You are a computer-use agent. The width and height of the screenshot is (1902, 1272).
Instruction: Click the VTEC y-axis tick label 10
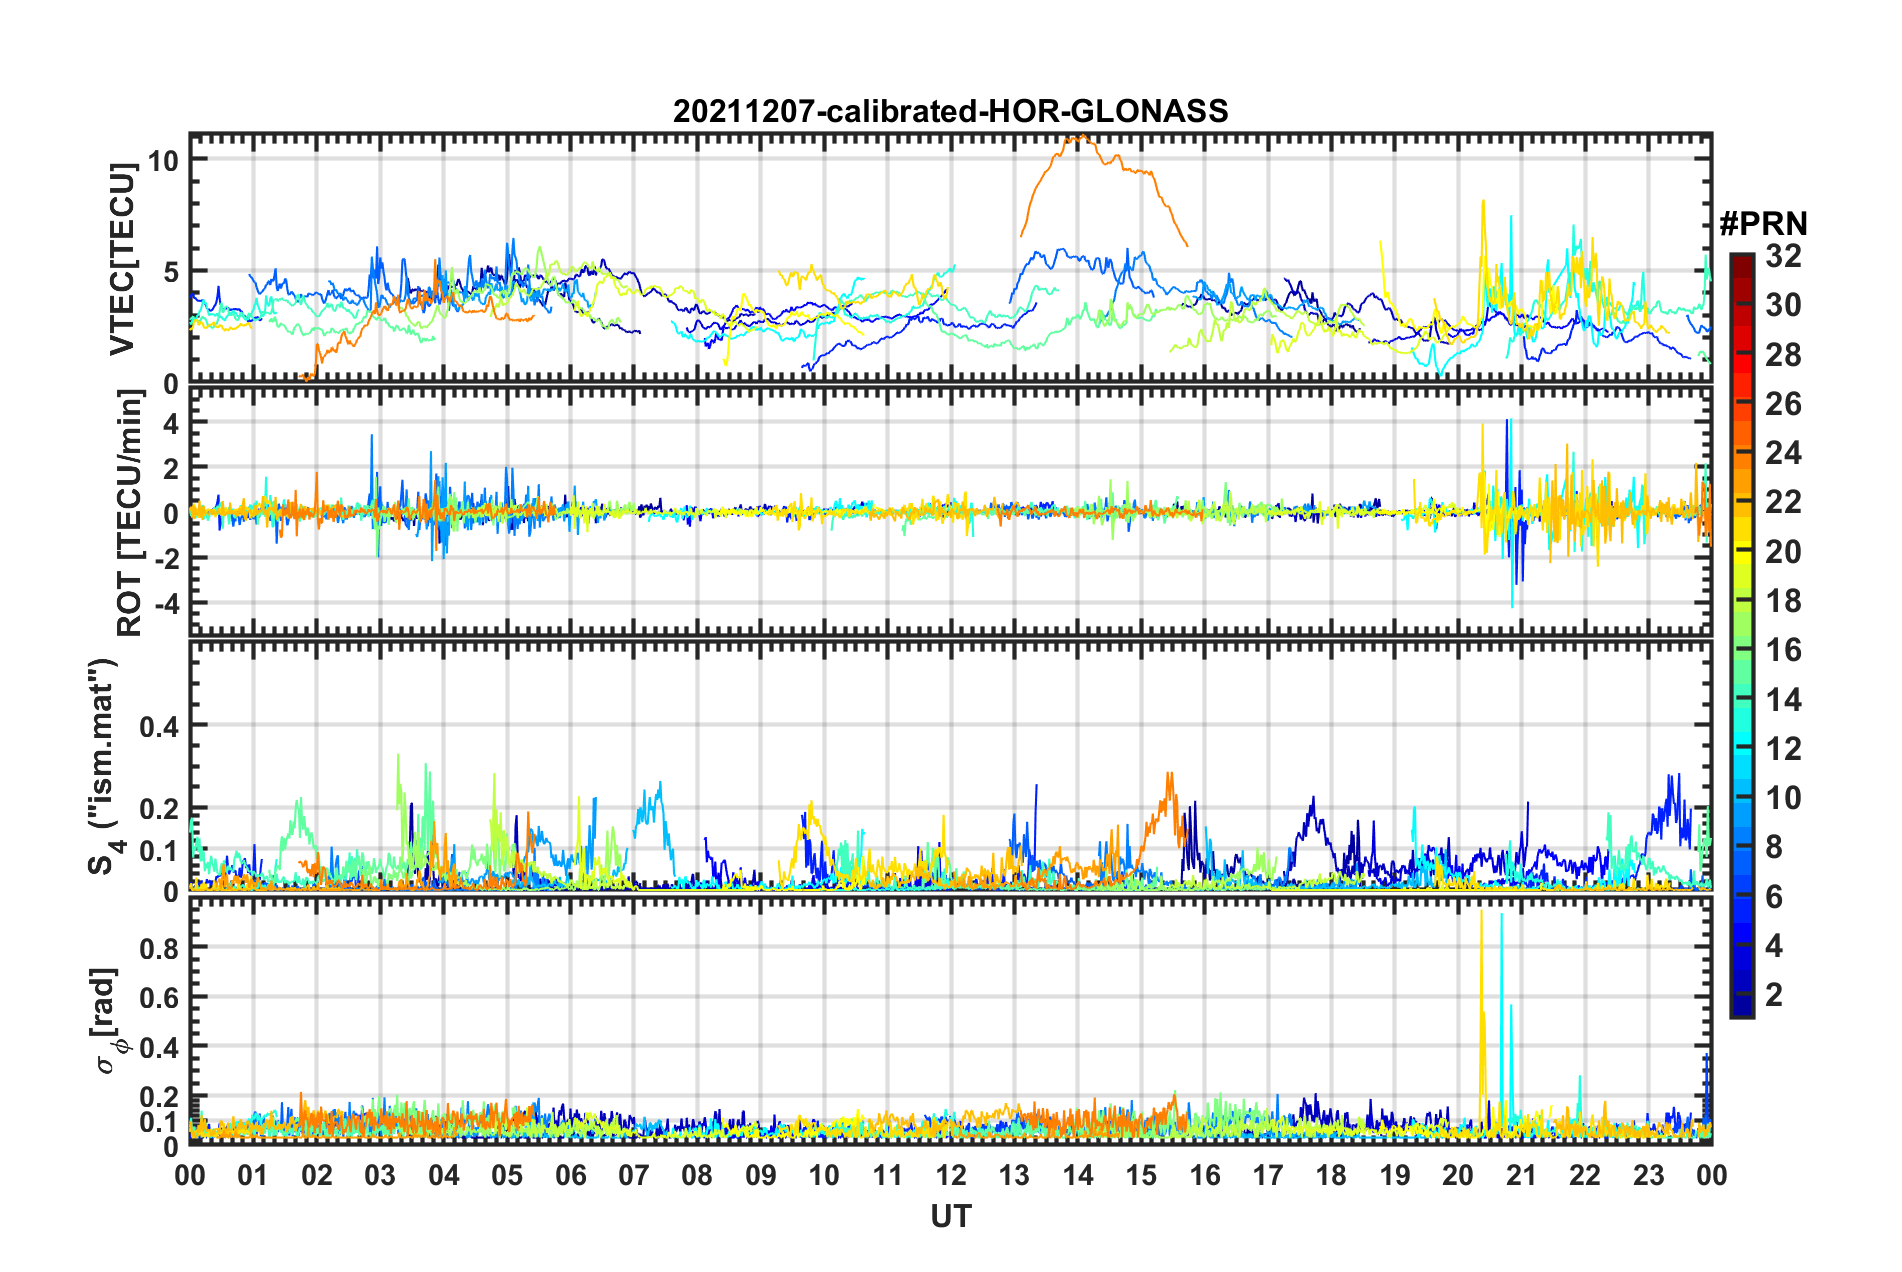(x=165, y=160)
